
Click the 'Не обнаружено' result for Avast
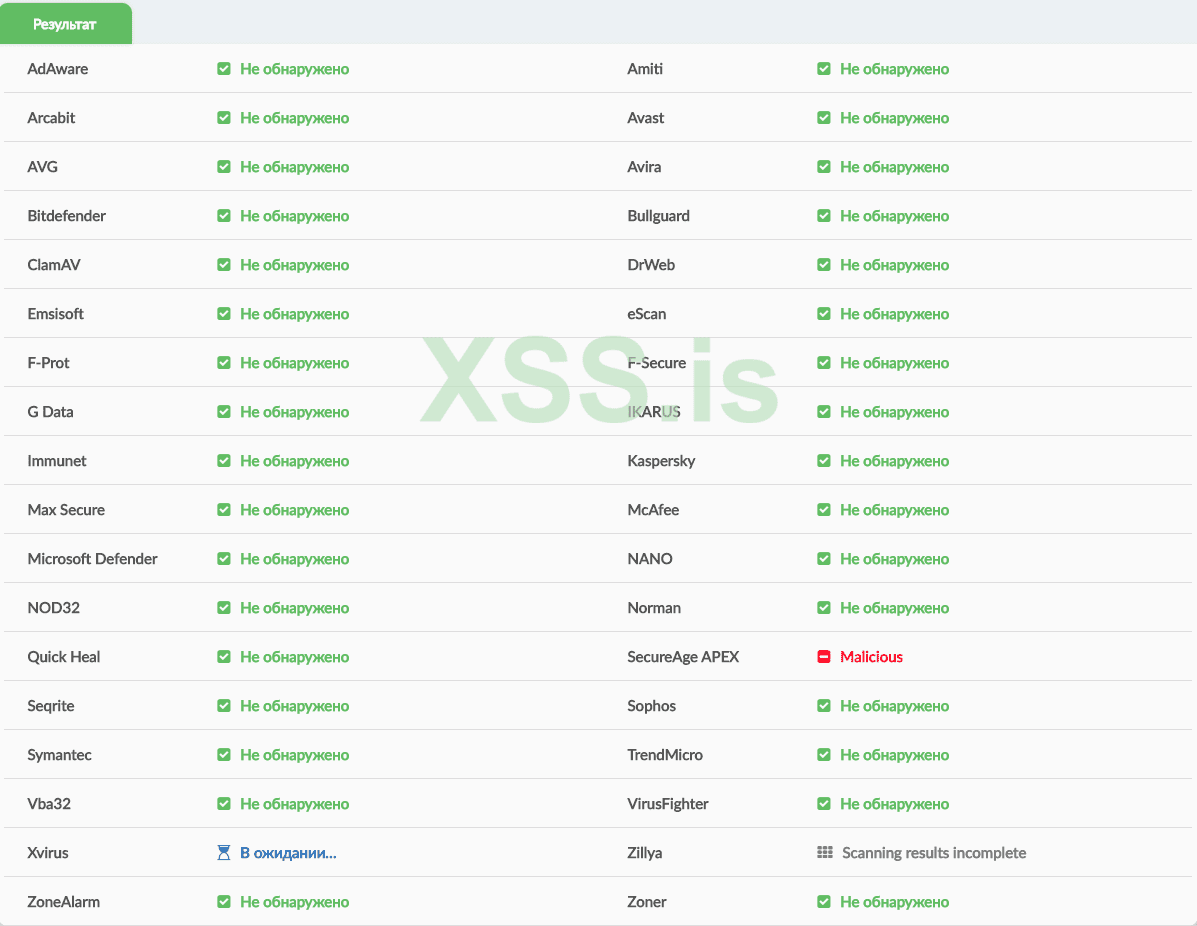click(x=894, y=118)
